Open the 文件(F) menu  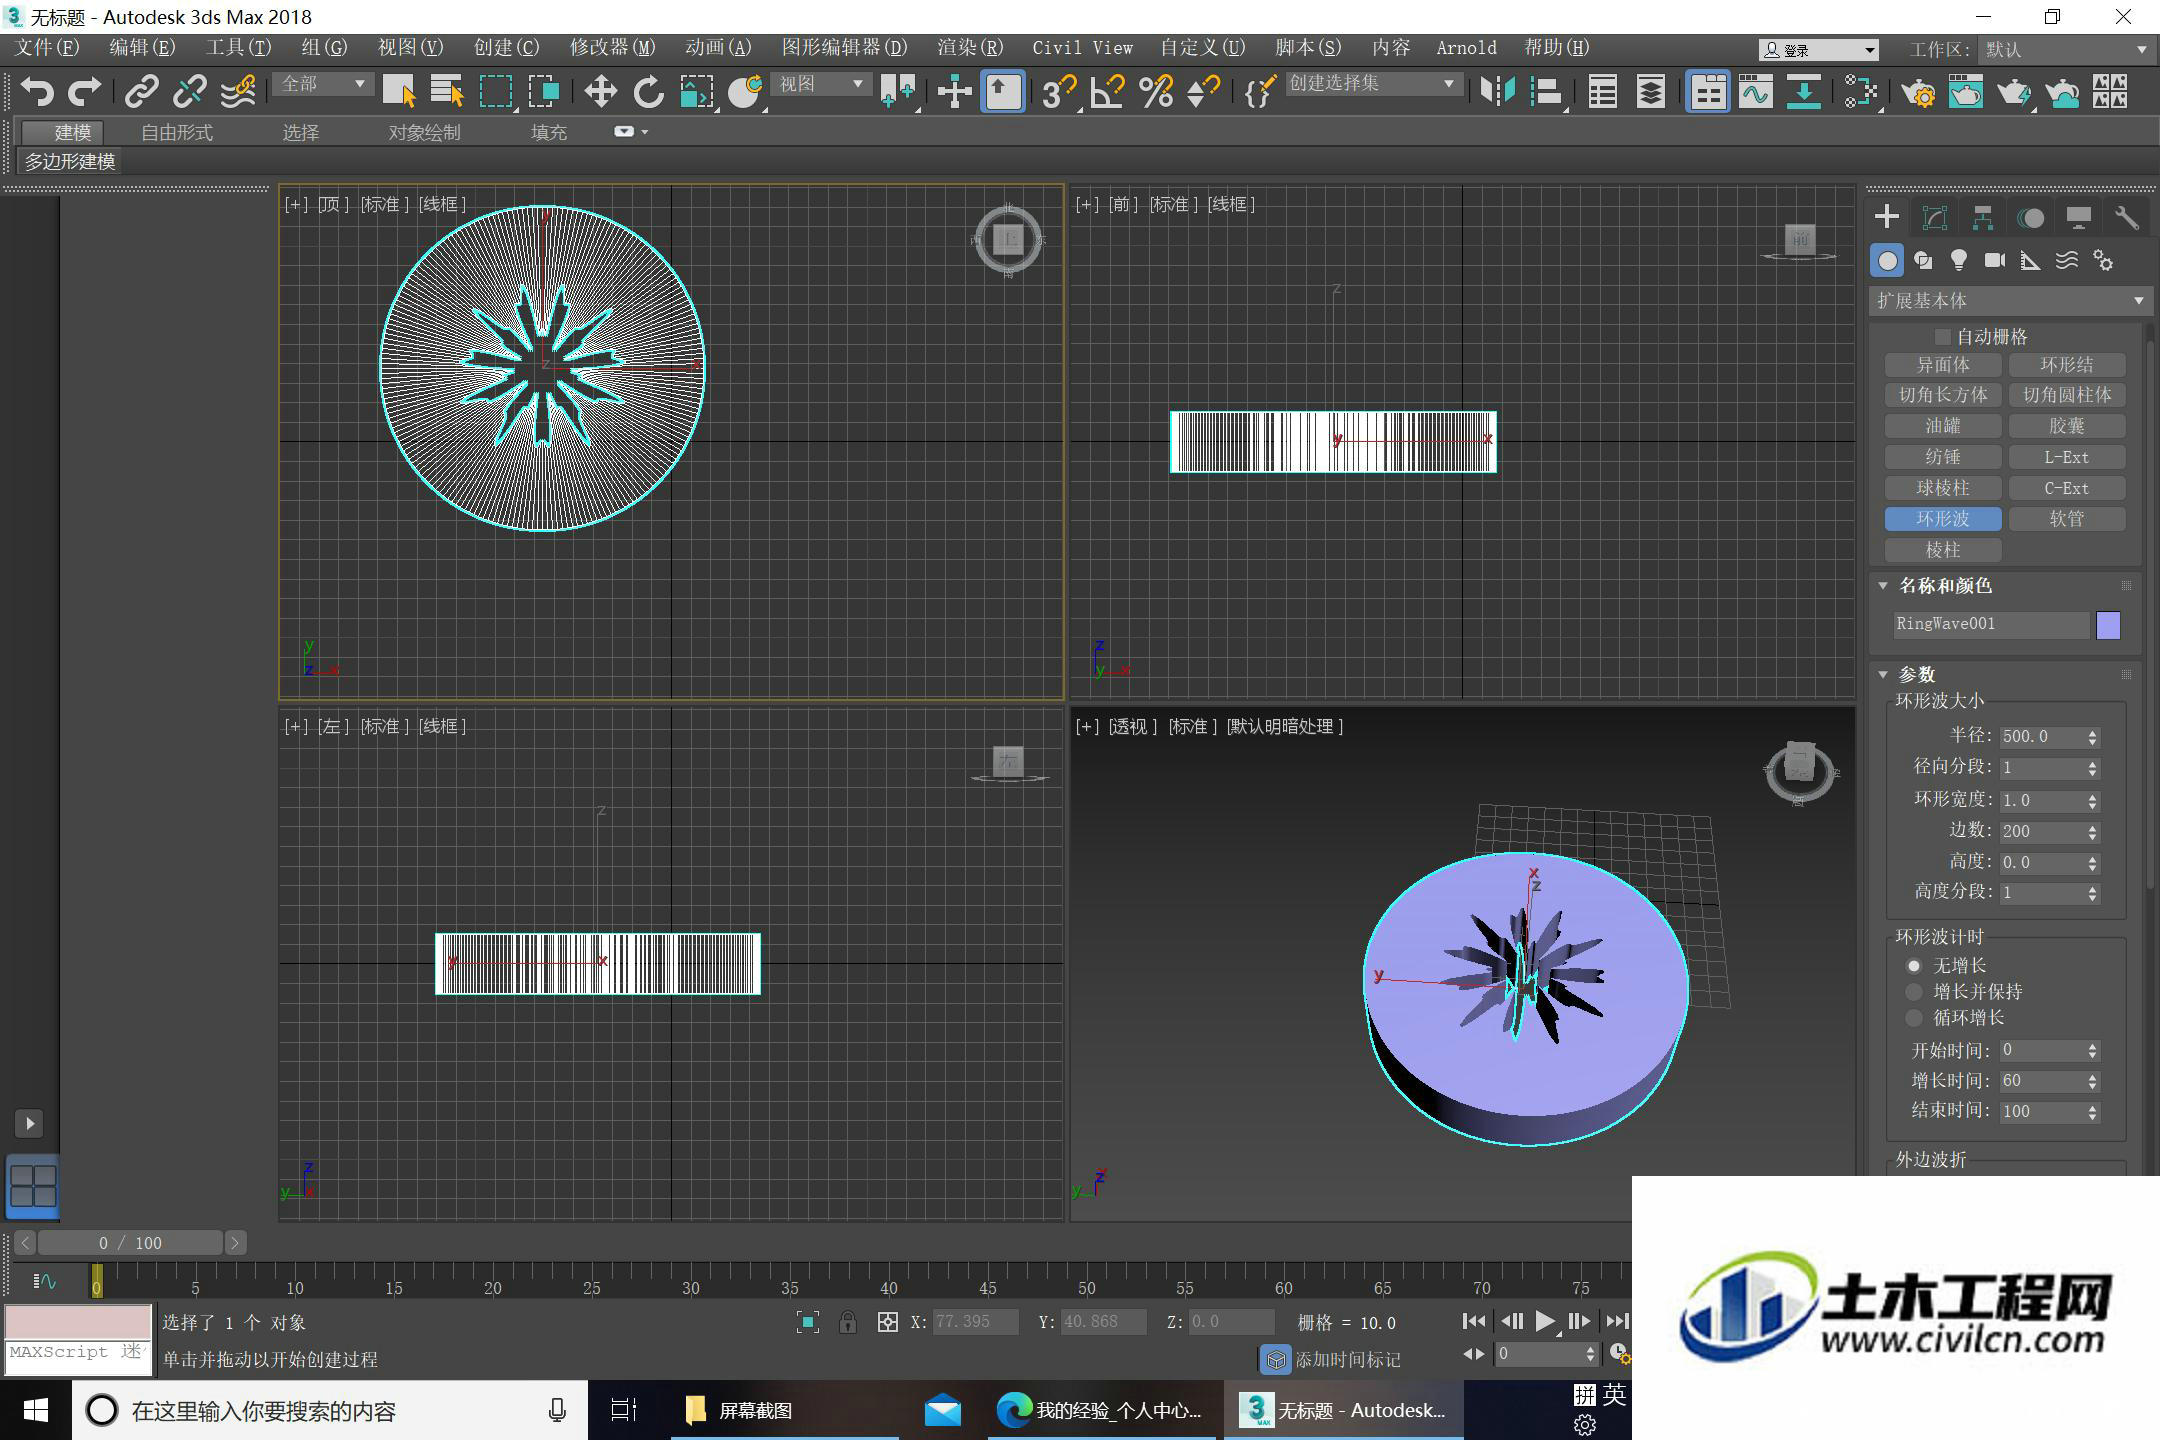(x=47, y=47)
